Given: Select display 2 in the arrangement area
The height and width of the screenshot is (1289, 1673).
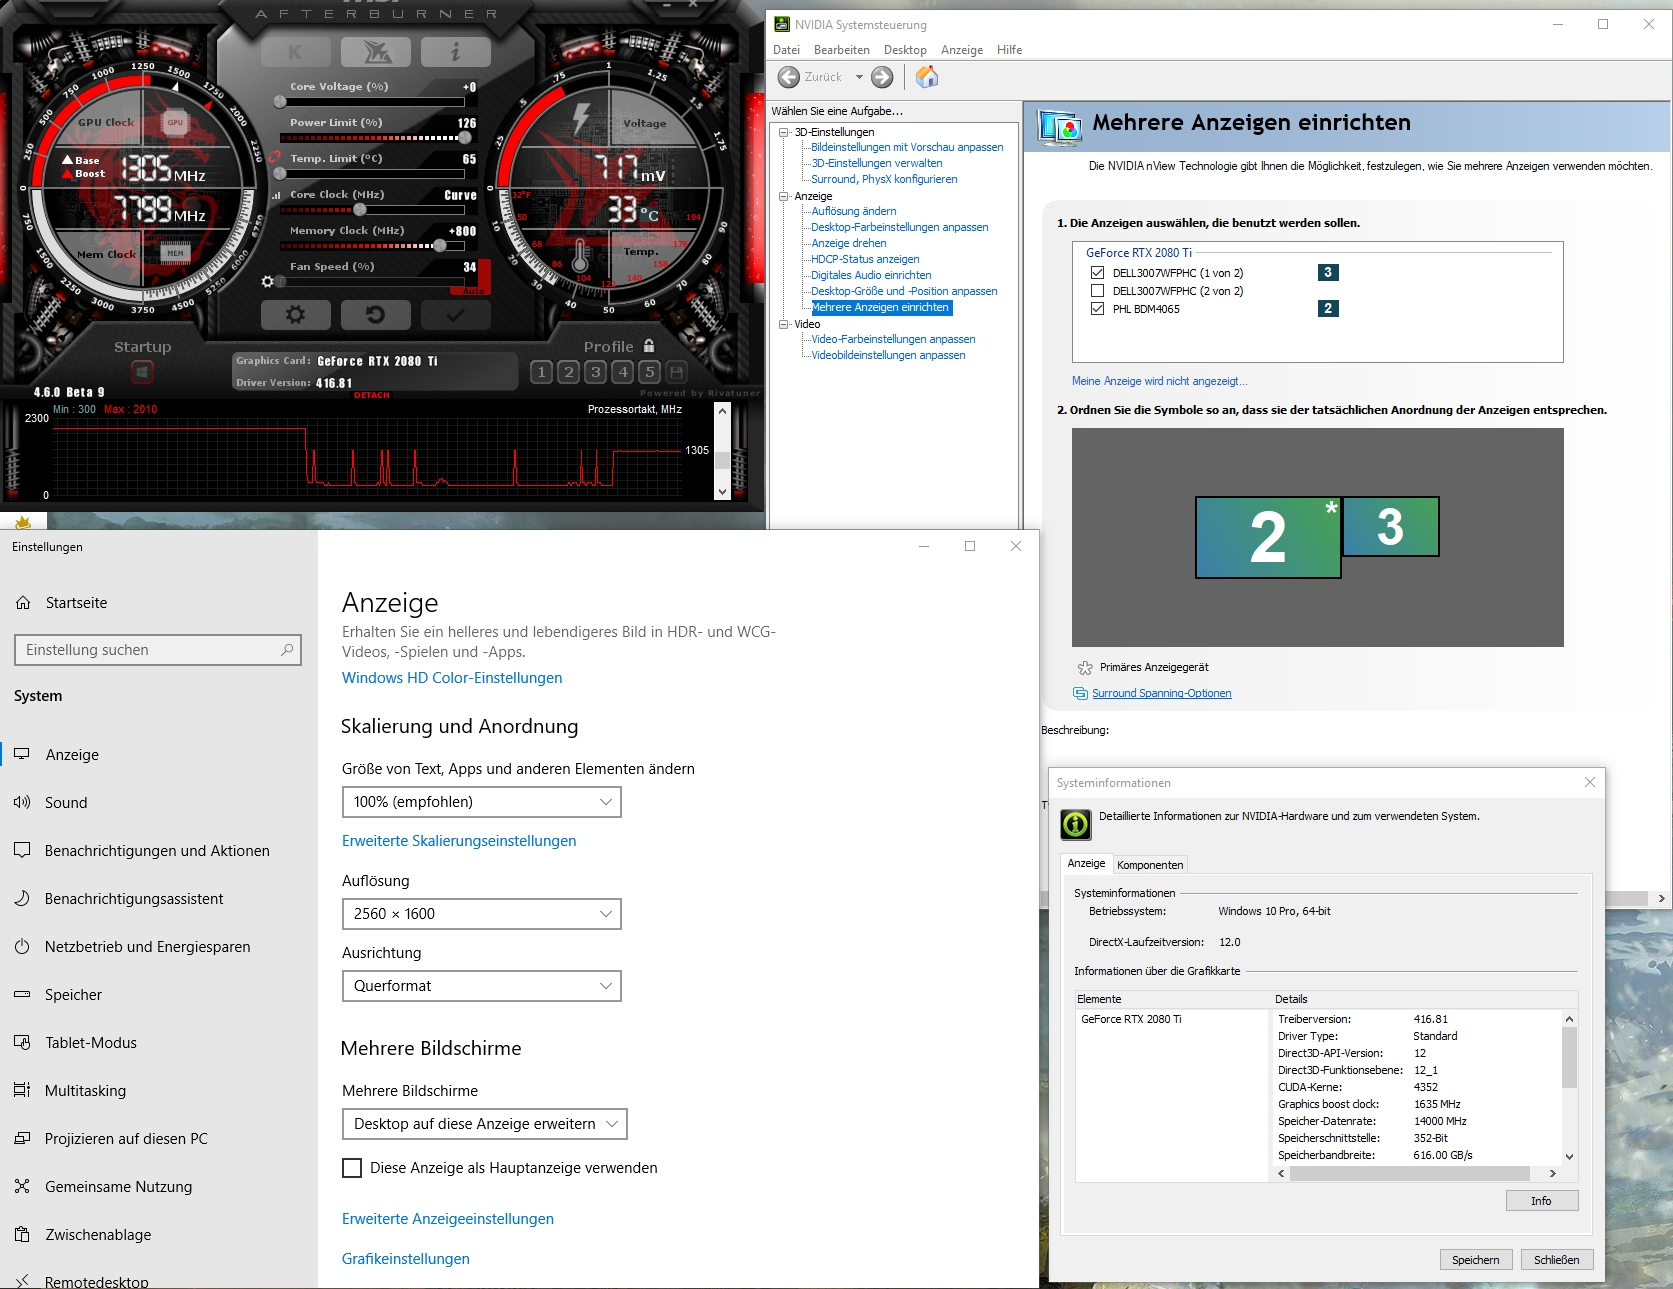Looking at the screenshot, I should [1268, 537].
